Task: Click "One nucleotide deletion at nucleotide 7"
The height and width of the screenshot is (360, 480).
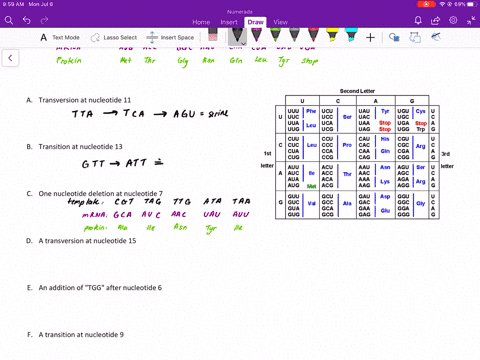Action: [x=101, y=193]
